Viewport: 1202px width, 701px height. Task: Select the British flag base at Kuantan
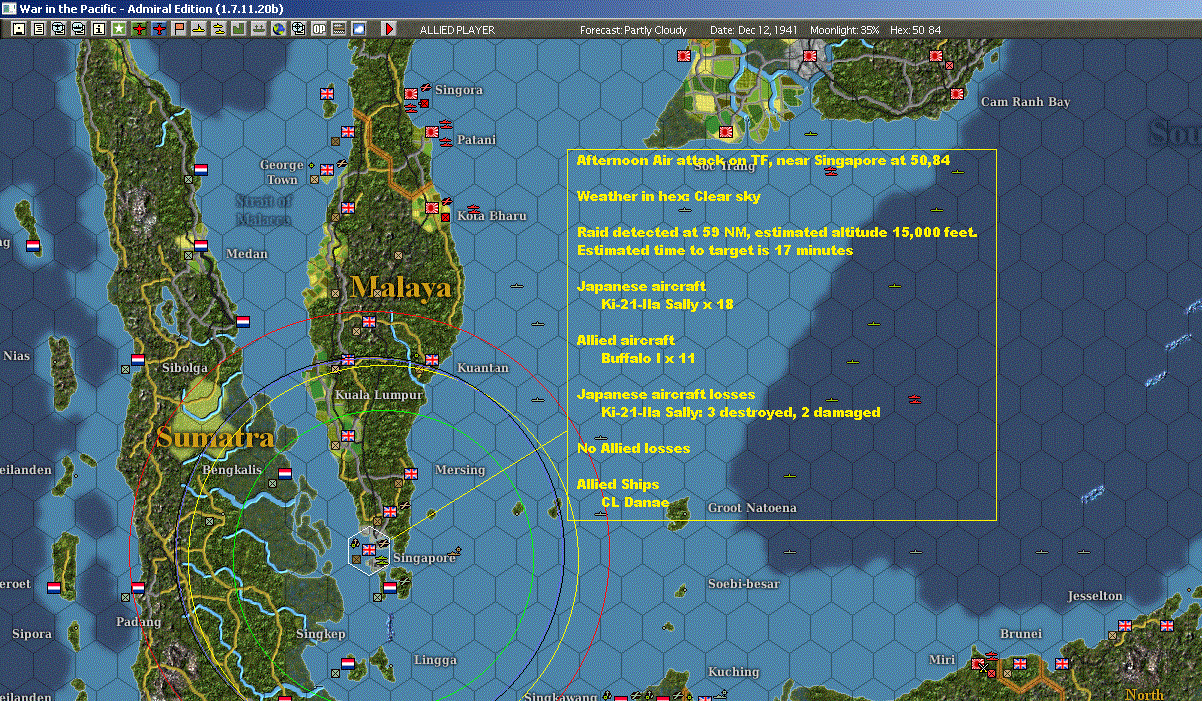tap(432, 359)
